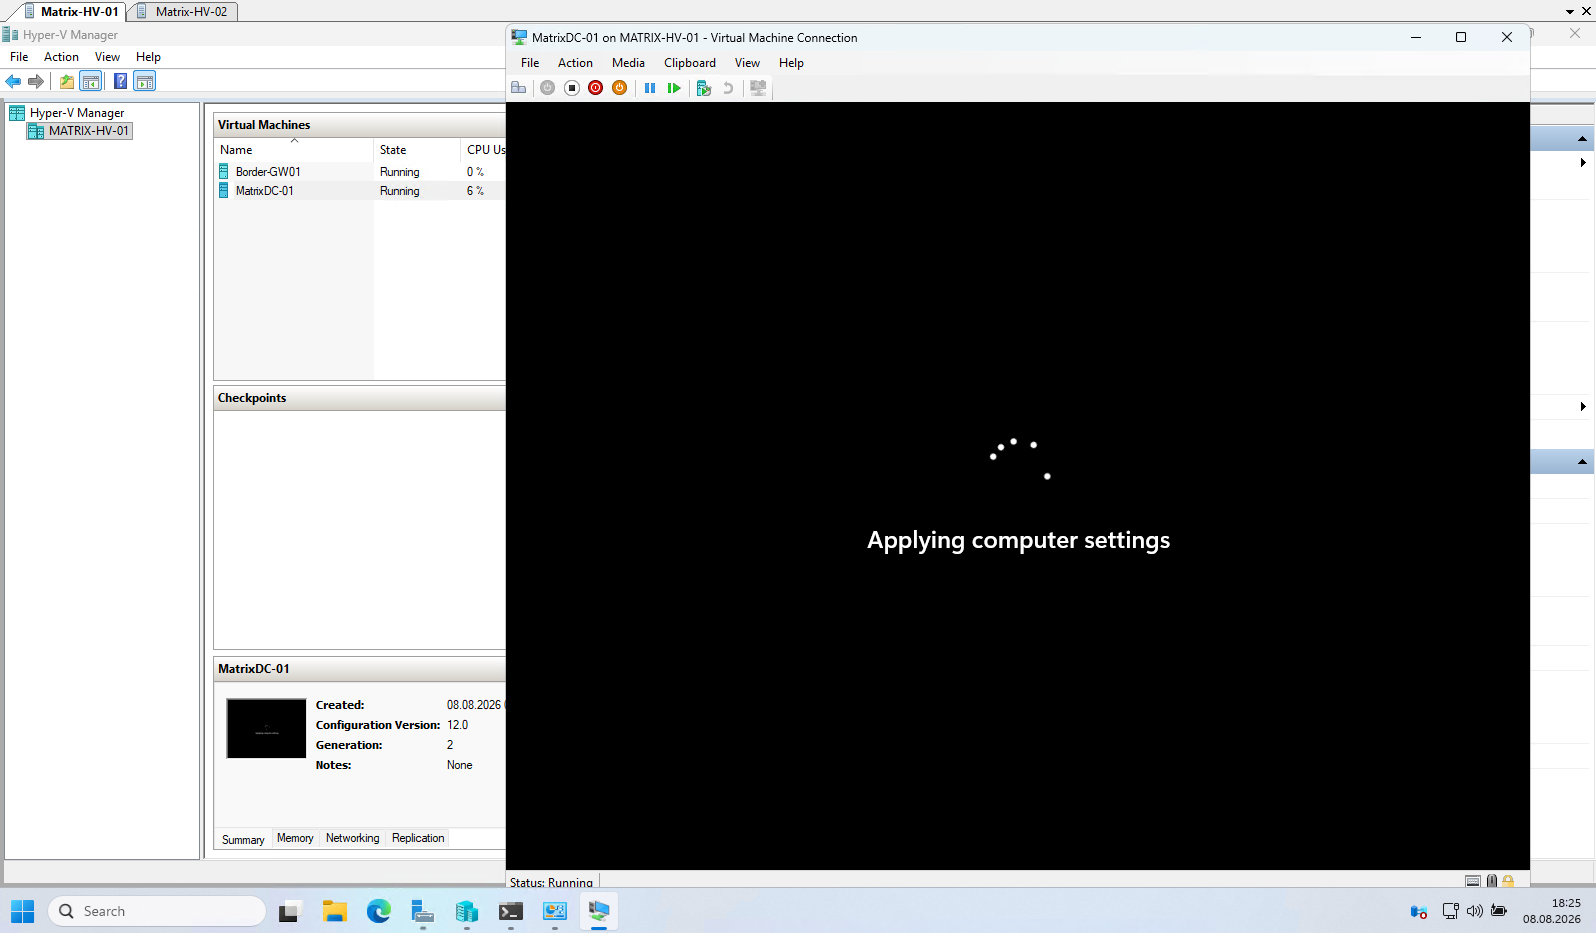Open the Media menu
Image resolution: width=1596 pixels, height=933 pixels.
click(628, 63)
